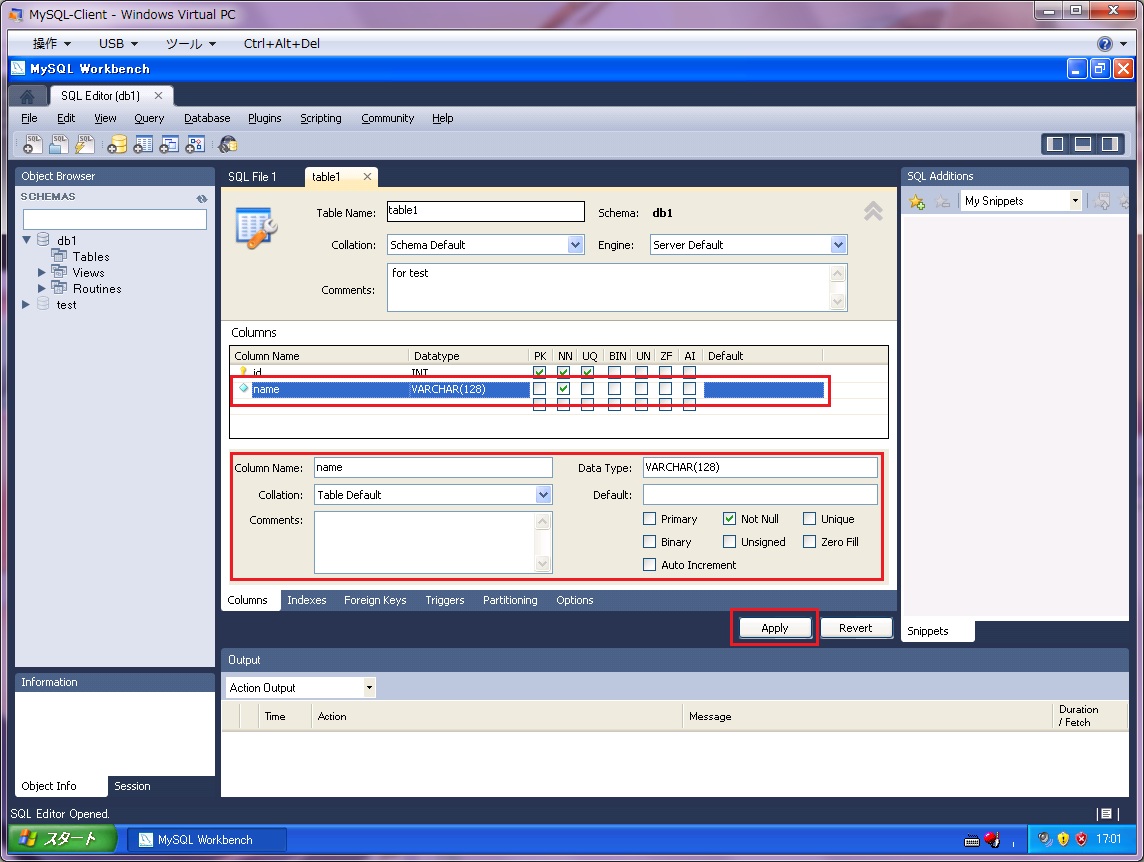Viewport: 1144px width, 862px height.
Task: Open a SQL script file from toolbar
Action: coord(58,145)
